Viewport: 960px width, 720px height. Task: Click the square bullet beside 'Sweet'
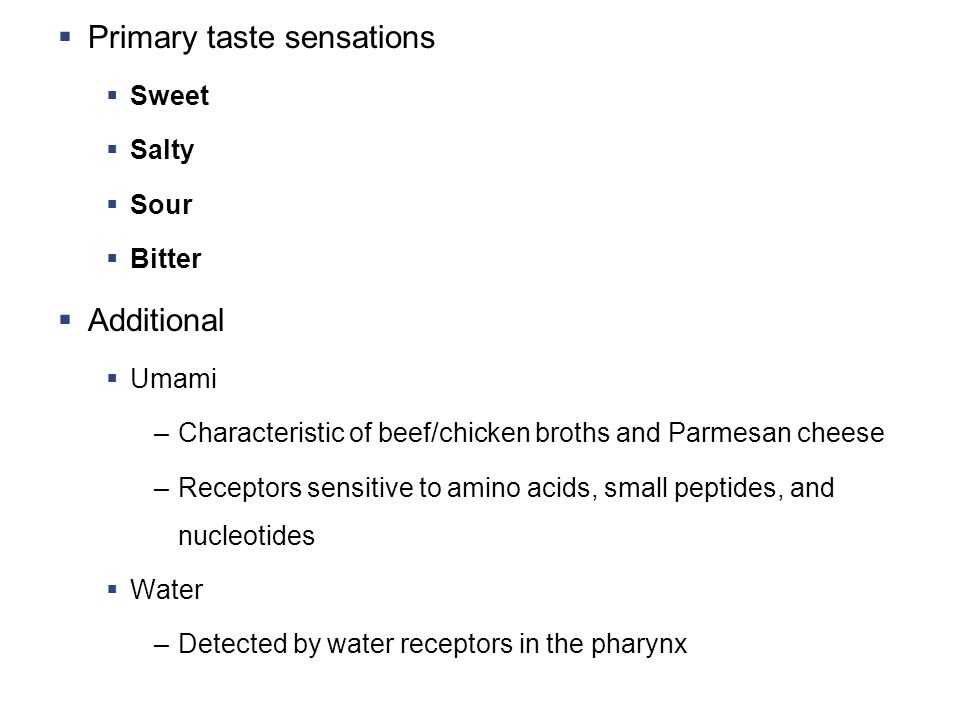[112, 95]
